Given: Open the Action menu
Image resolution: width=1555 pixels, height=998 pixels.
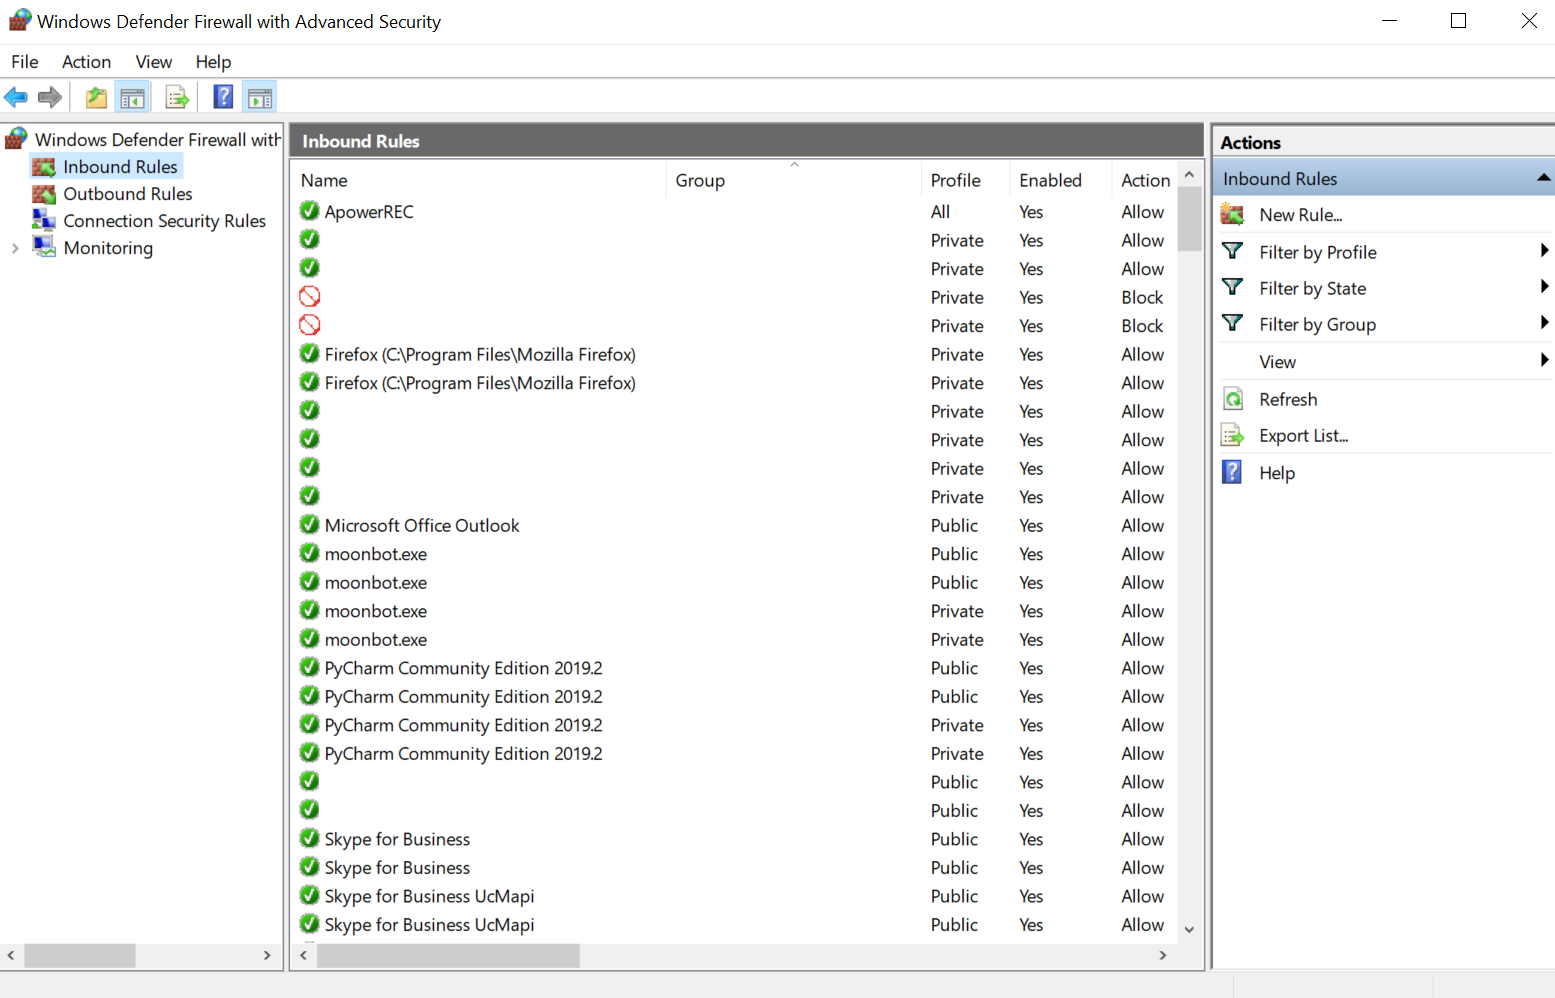Looking at the screenshot, I should (86, 62).
